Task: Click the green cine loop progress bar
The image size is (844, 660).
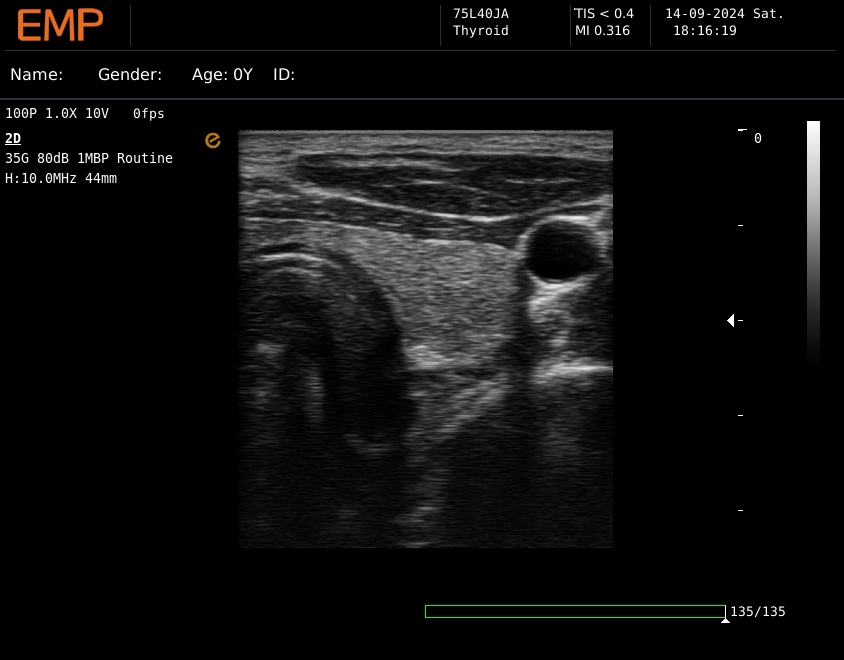Action: [x=575, y=610]
